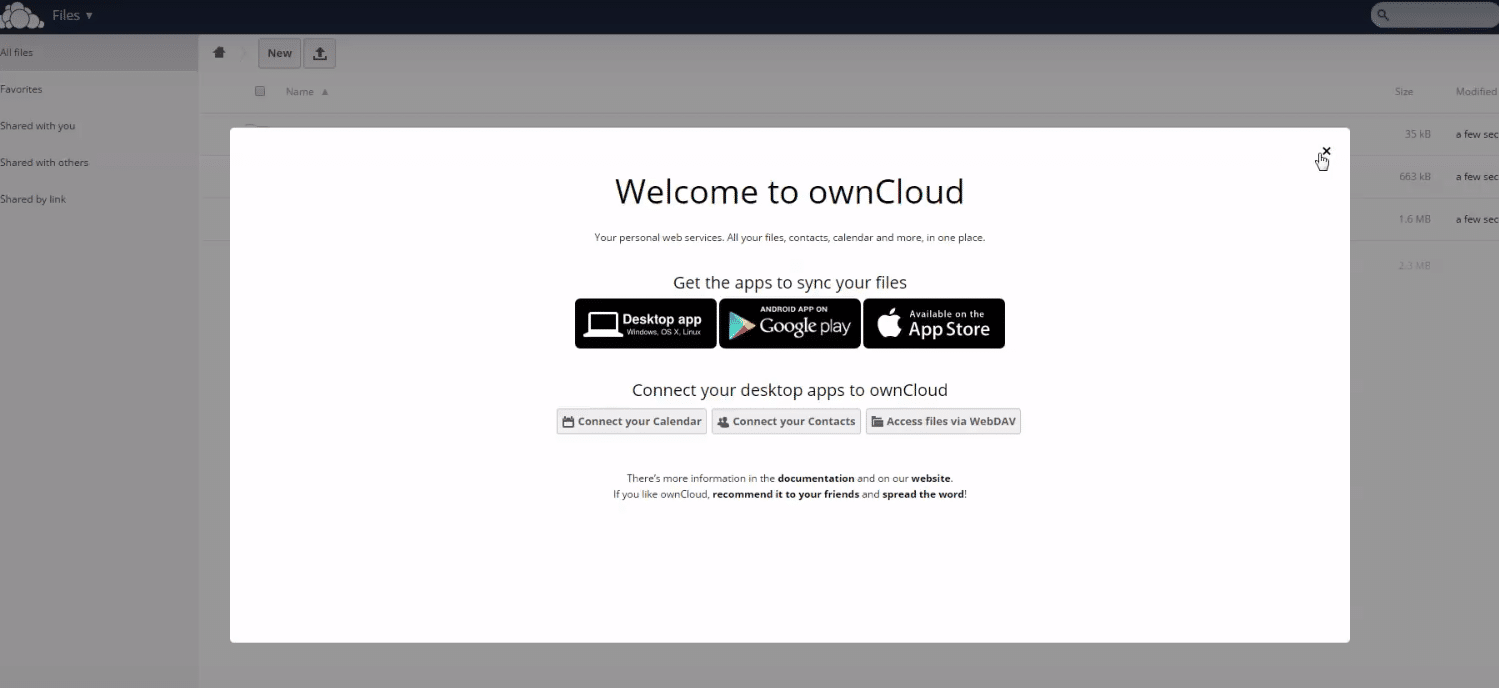Sort by the Size column header
The height and width of the screenshot is (688, 1499).
pyautogui.click(x=1404, y=92)
